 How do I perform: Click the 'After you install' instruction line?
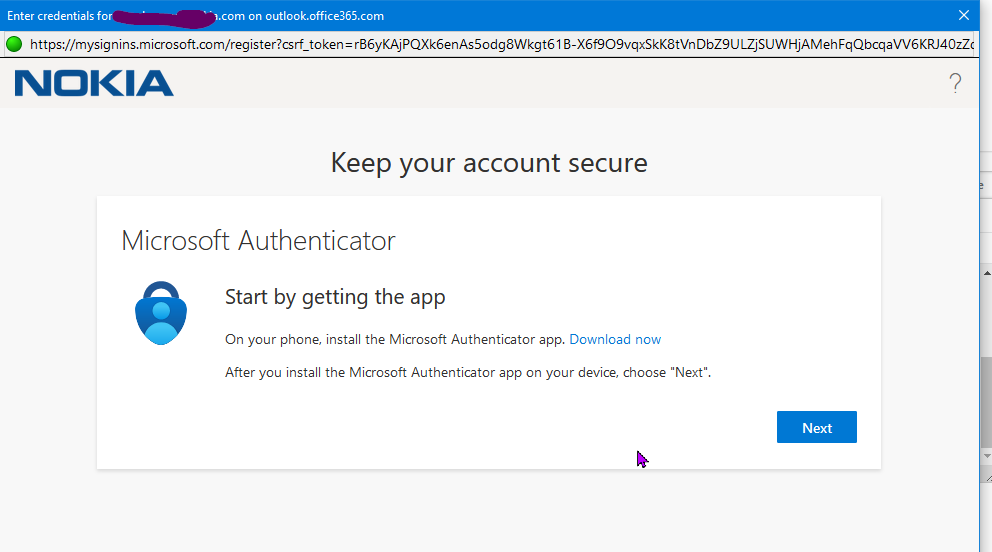[x=468, y=372]
